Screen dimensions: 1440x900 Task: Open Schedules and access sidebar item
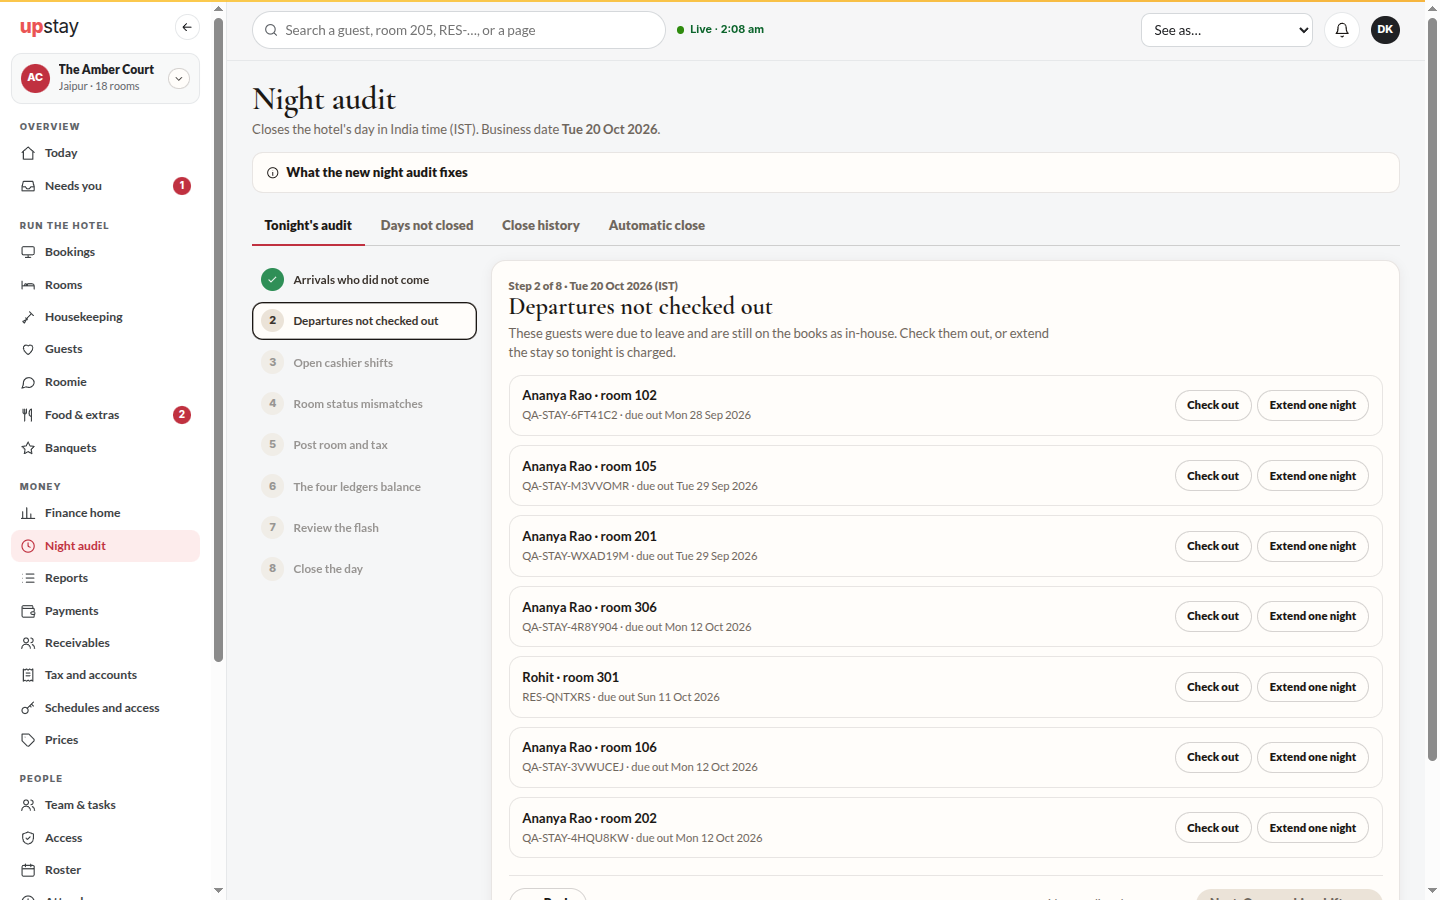pyautogui.click(x=105, y=708)
